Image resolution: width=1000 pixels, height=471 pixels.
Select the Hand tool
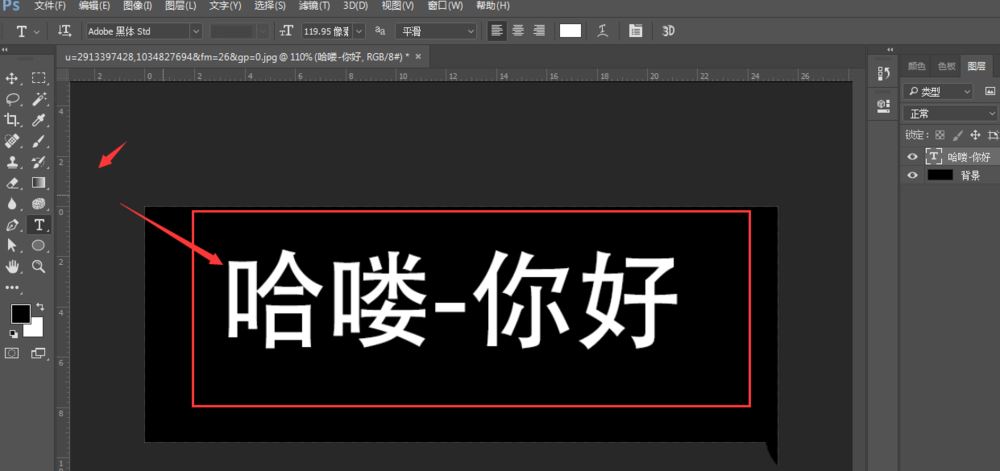click(x=12, y=266)
